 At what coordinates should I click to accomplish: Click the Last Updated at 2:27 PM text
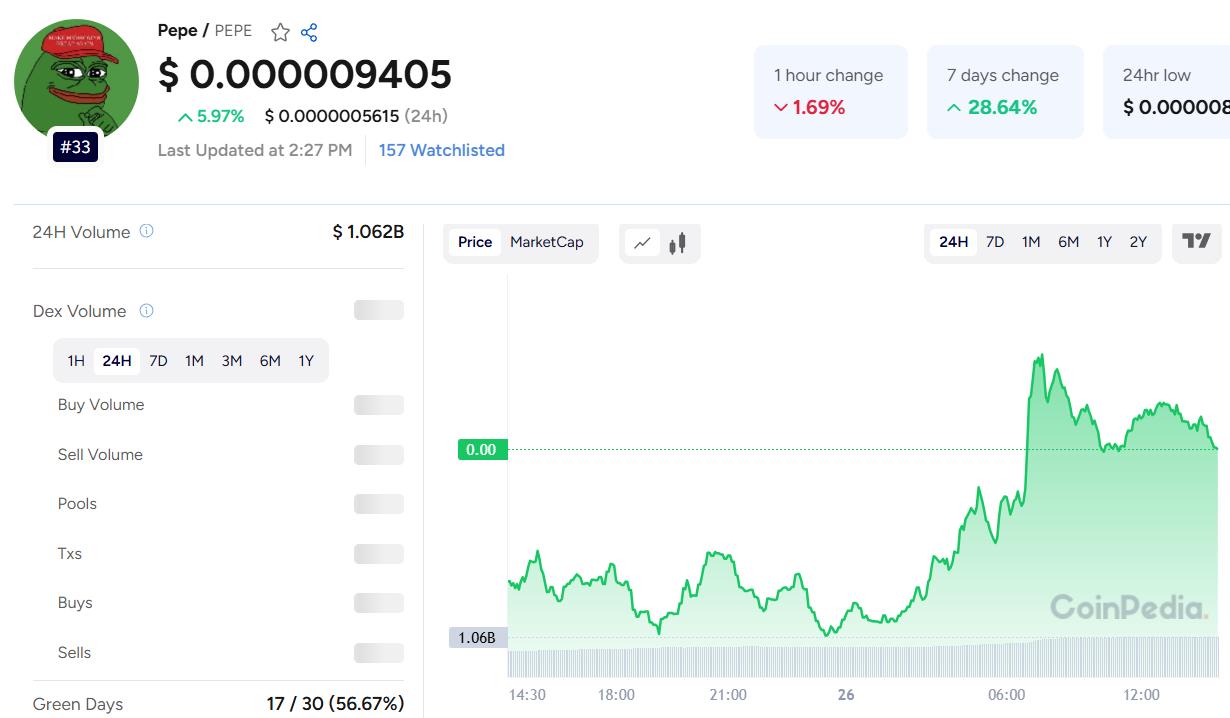tap(255, 150)
